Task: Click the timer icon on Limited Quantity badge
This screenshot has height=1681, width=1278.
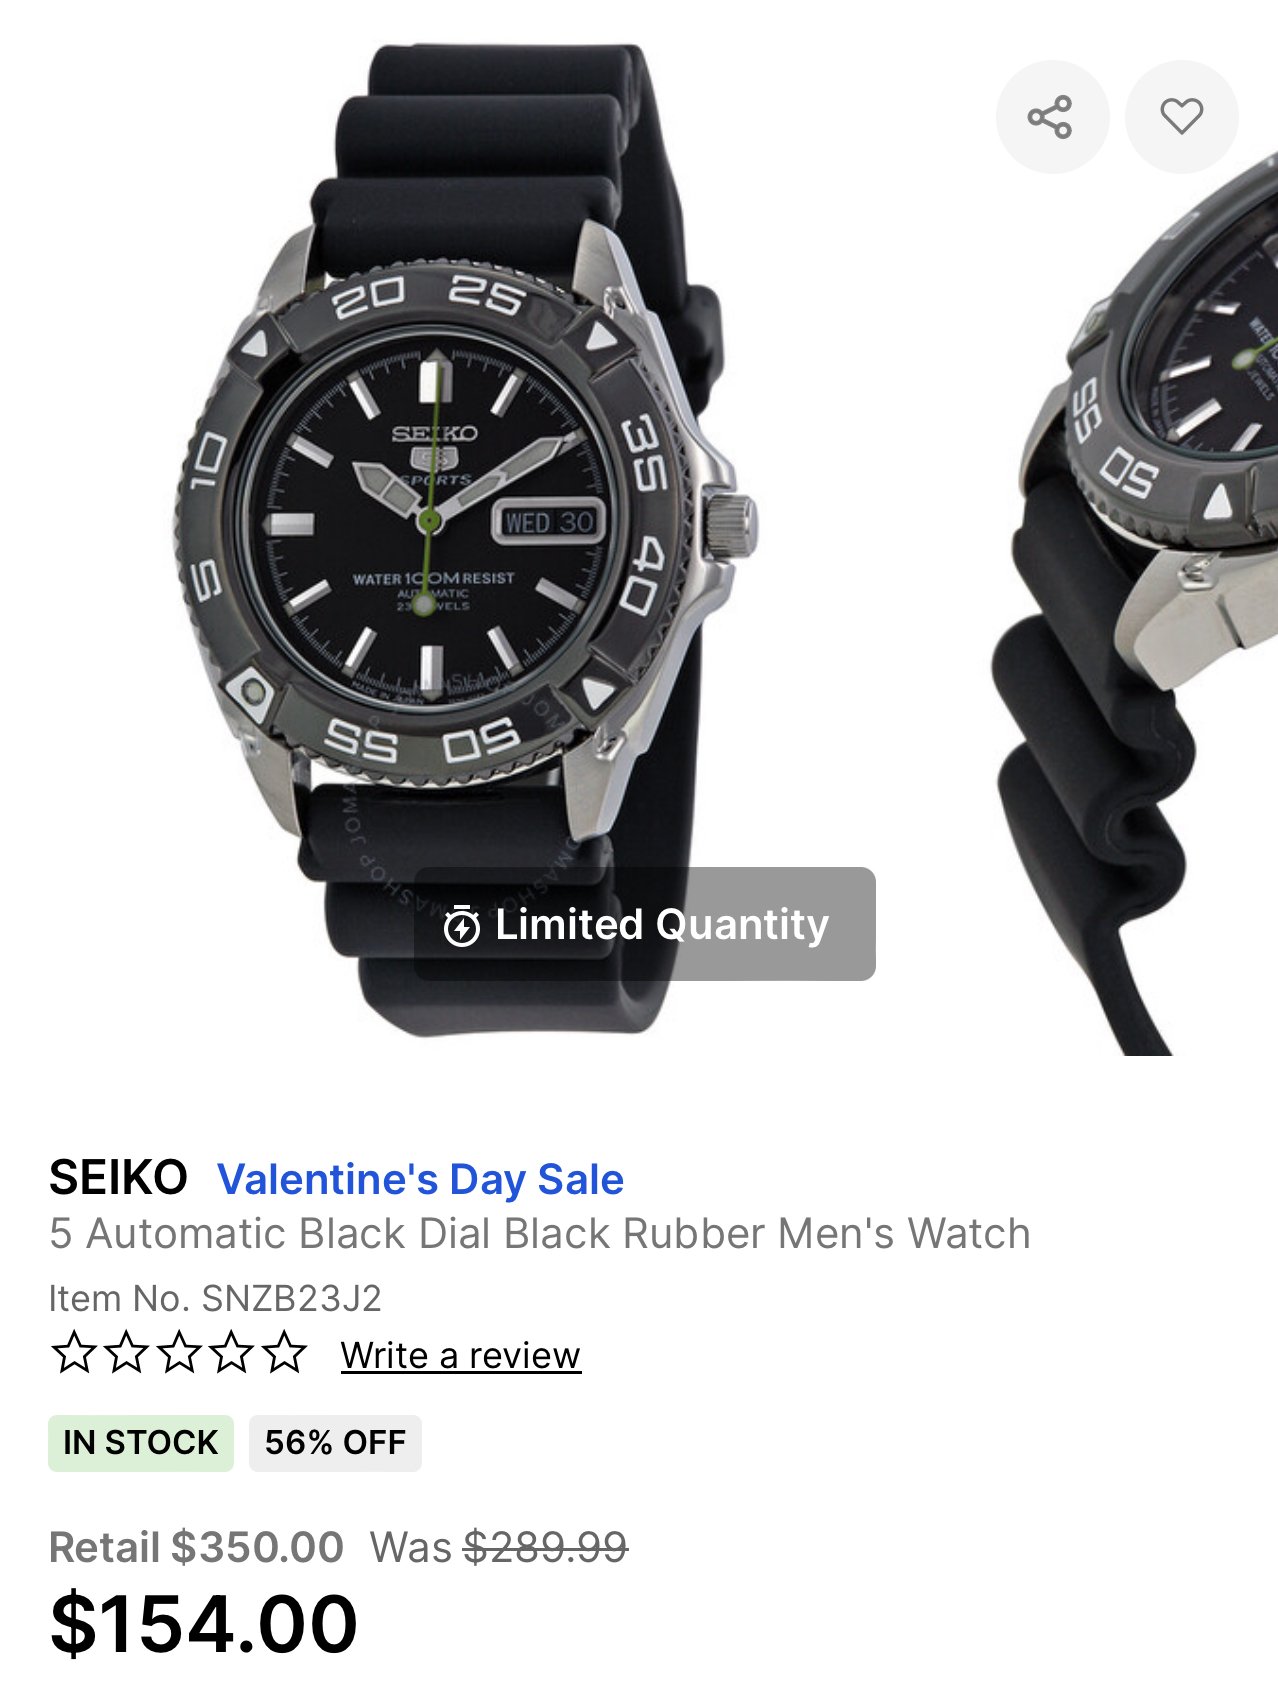Action: point(461,925)
